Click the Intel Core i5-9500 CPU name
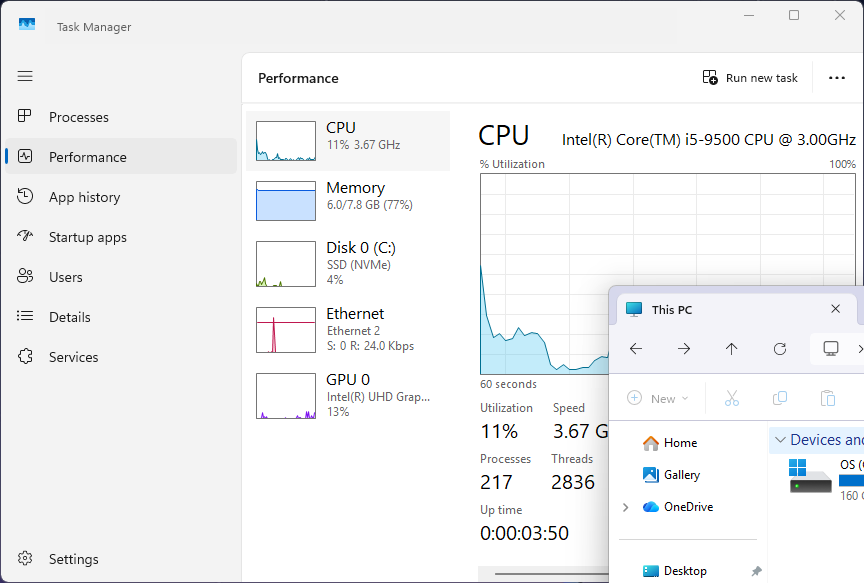The image size is (864, 583). coord(709,139)
